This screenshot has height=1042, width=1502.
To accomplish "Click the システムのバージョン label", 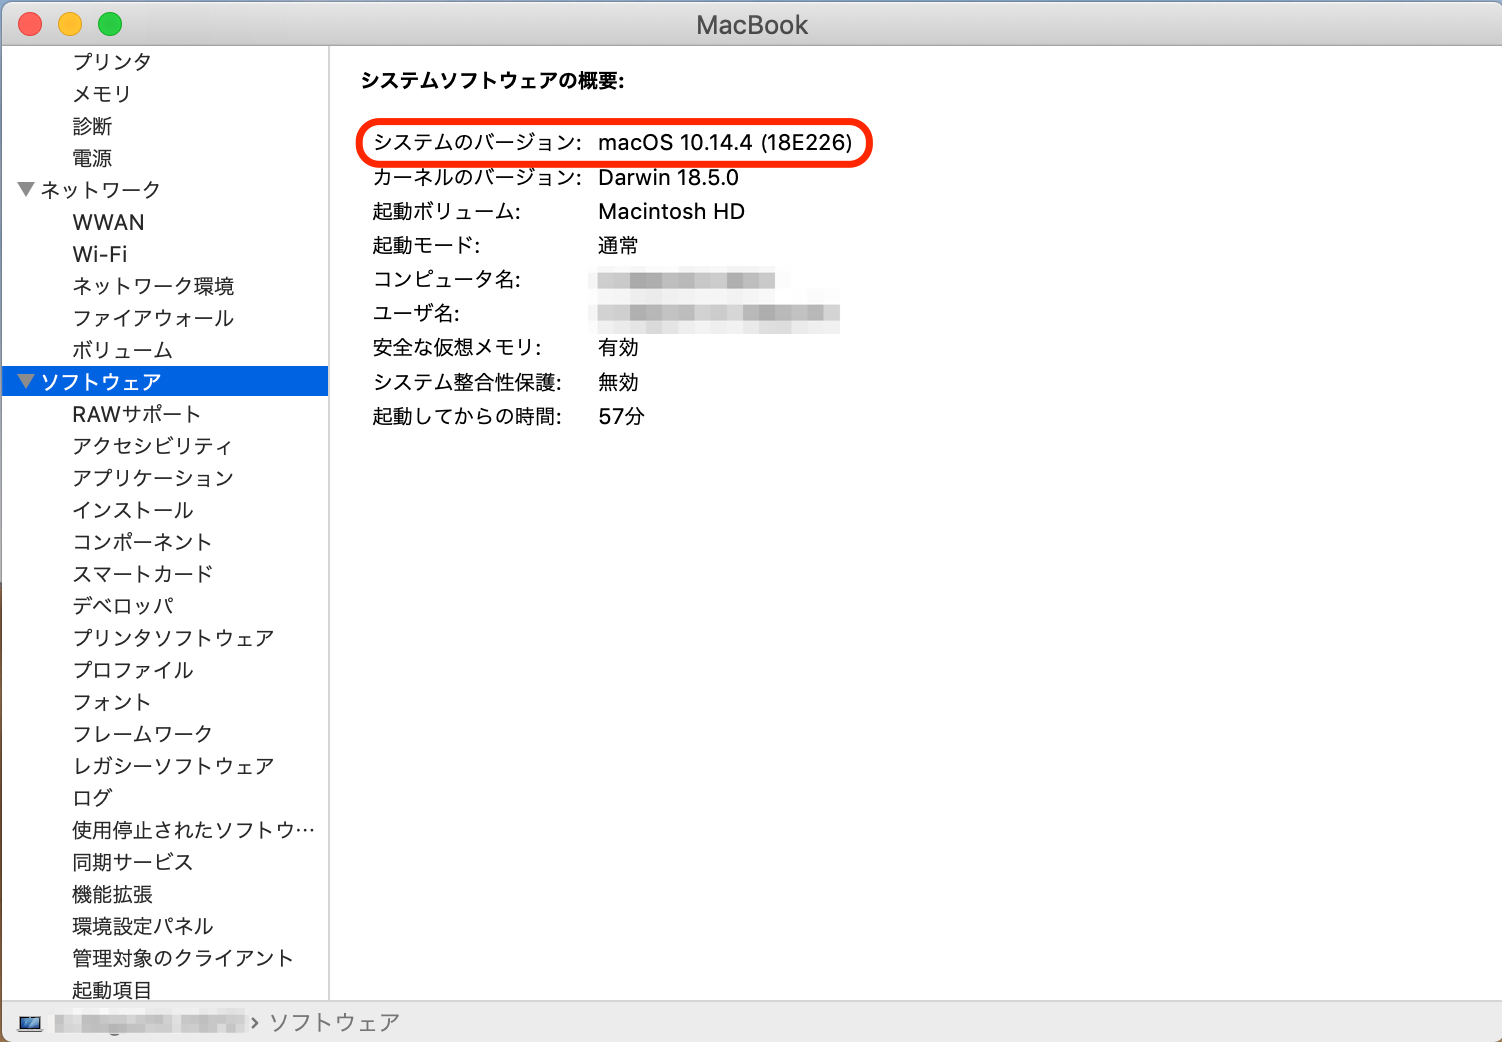I will [477, 142].
